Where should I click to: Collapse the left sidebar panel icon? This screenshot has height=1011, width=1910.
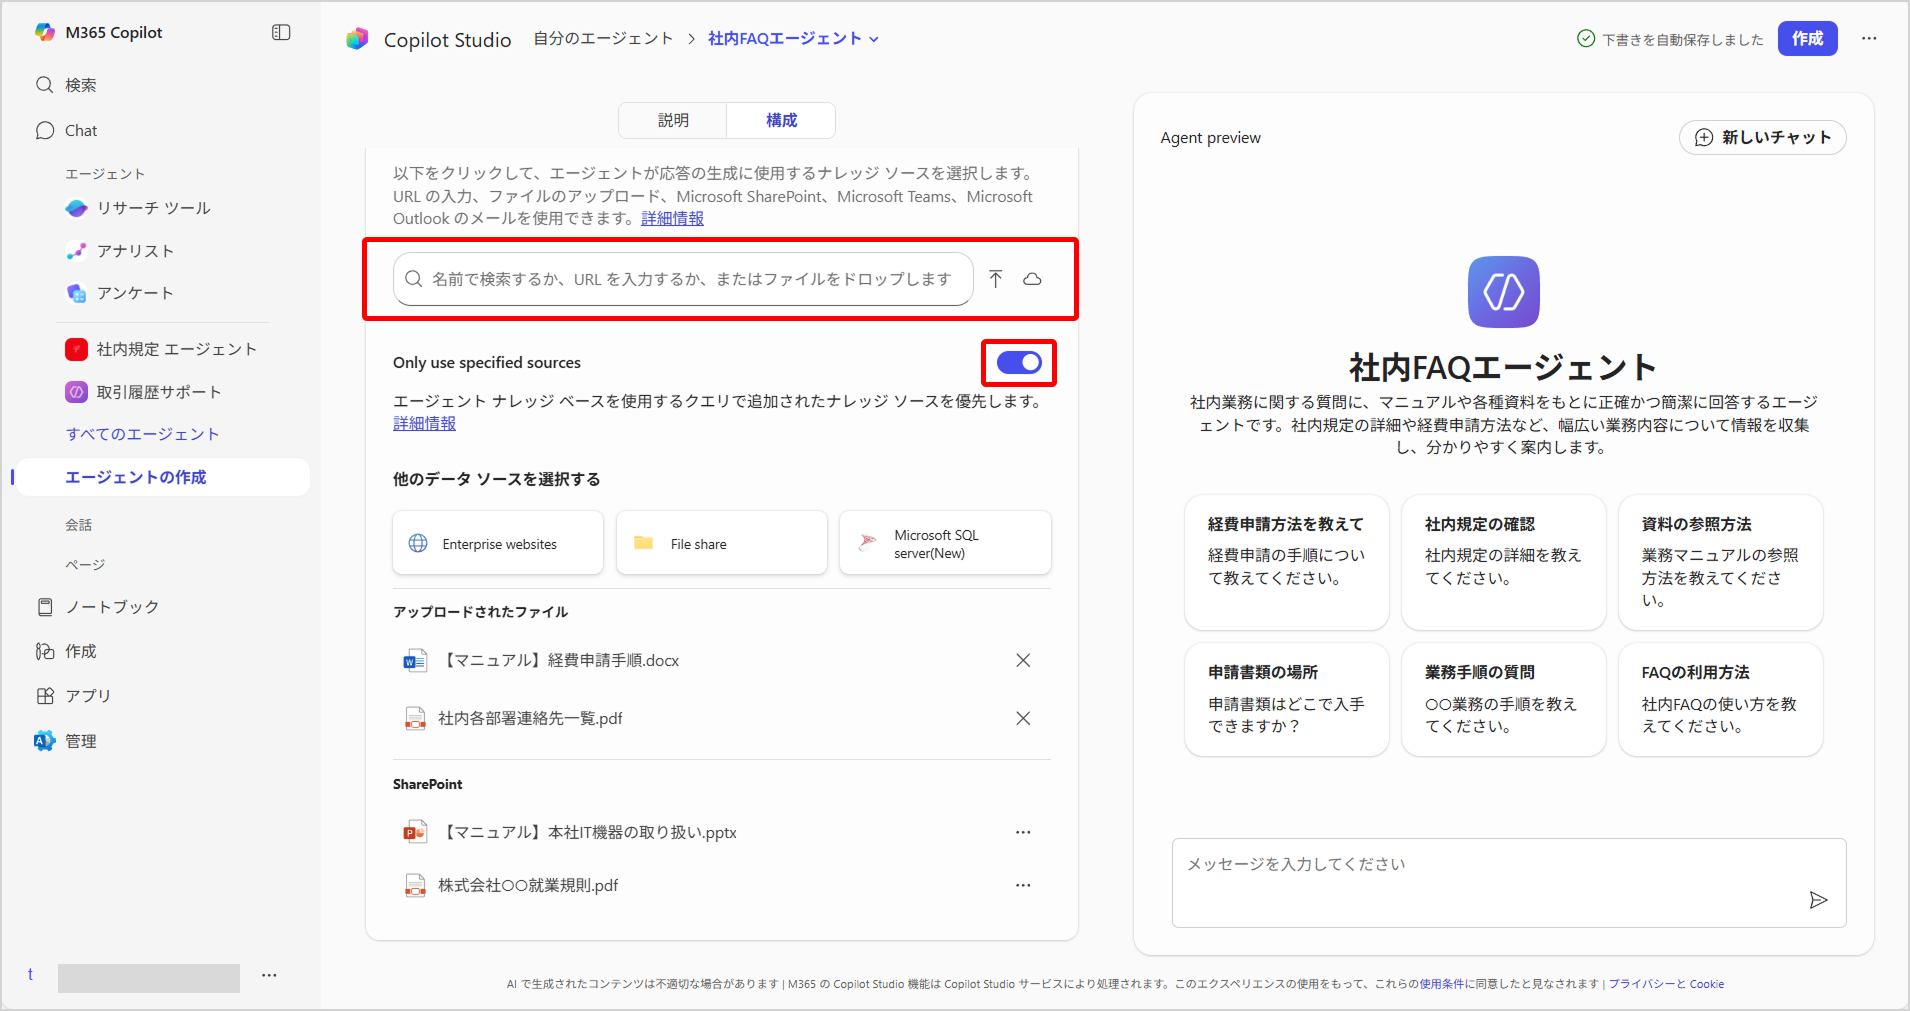click(x=281, y=33)
